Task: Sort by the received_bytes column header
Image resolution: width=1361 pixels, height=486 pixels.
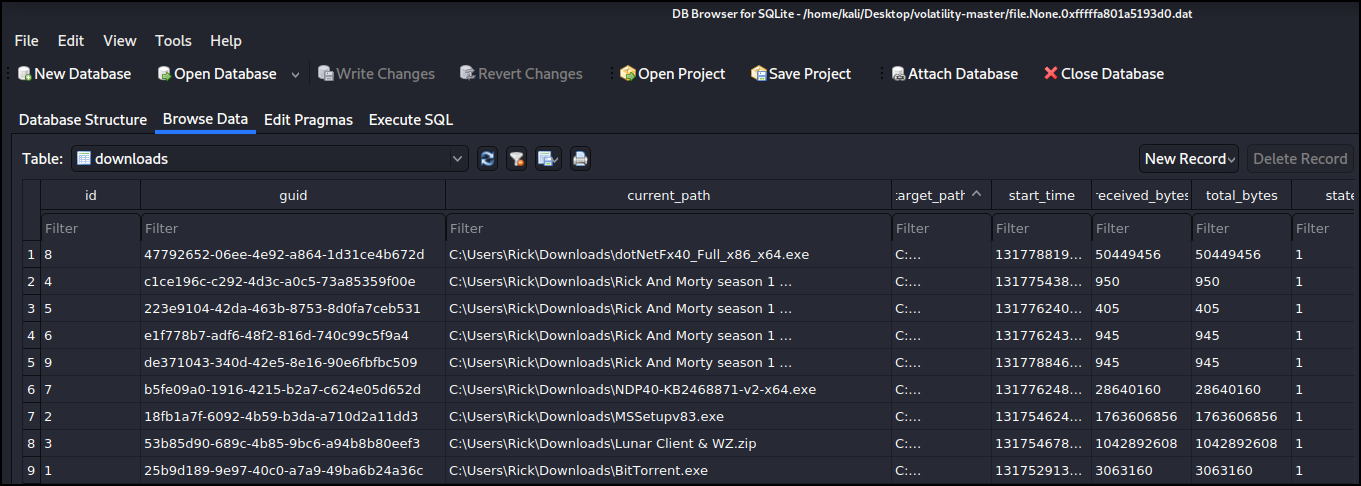Action: [x=1141, y=195]
